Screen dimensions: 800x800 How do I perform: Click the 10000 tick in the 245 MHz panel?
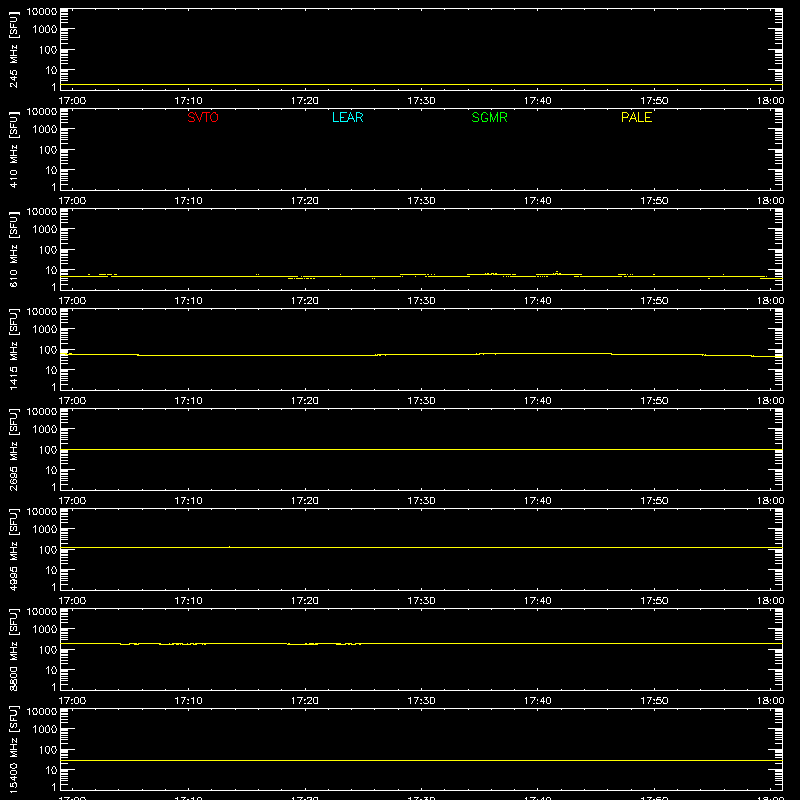point(42,12)
